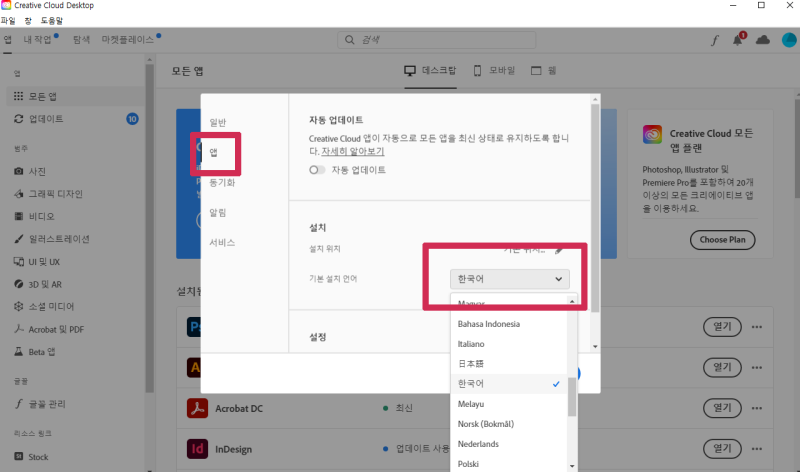Switch to the 앱 top tab

[x=7, y=40]
